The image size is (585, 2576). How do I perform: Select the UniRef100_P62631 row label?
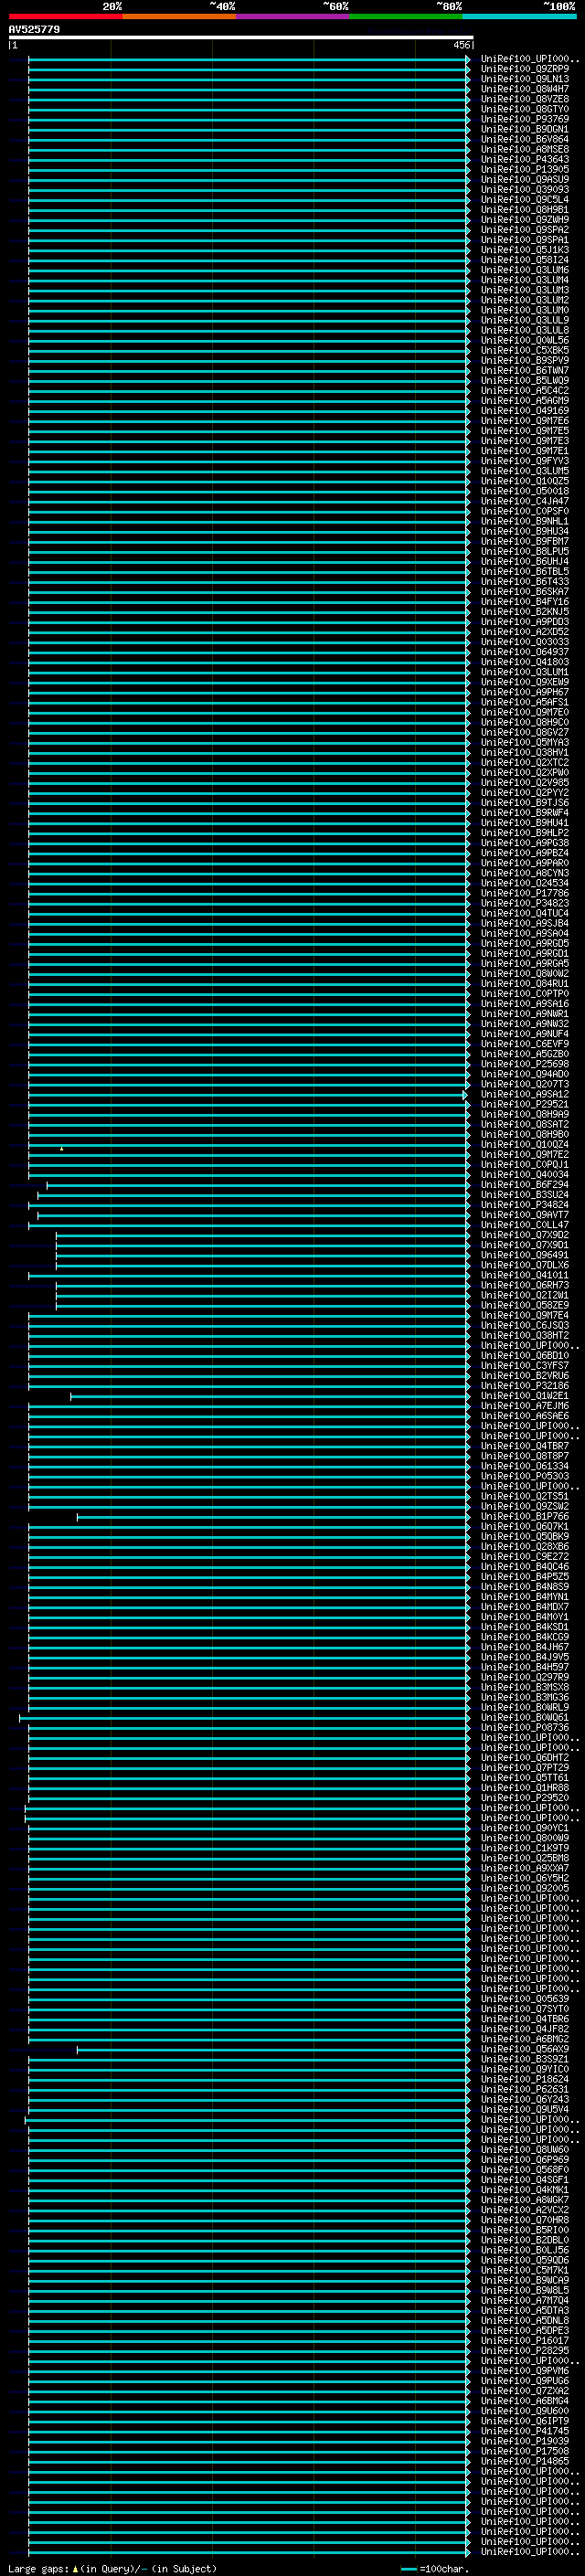pos(525,2089)
